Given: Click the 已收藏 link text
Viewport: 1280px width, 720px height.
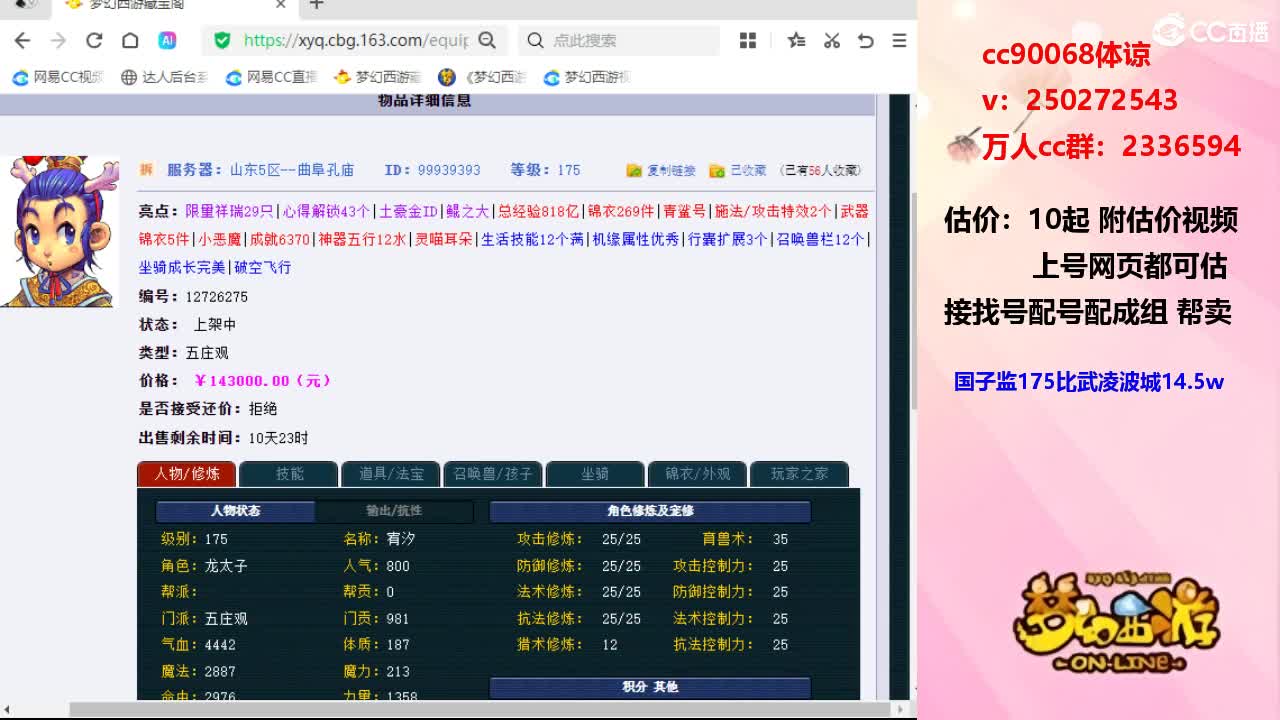Looking at the screenshot, I should pos(748,171).
